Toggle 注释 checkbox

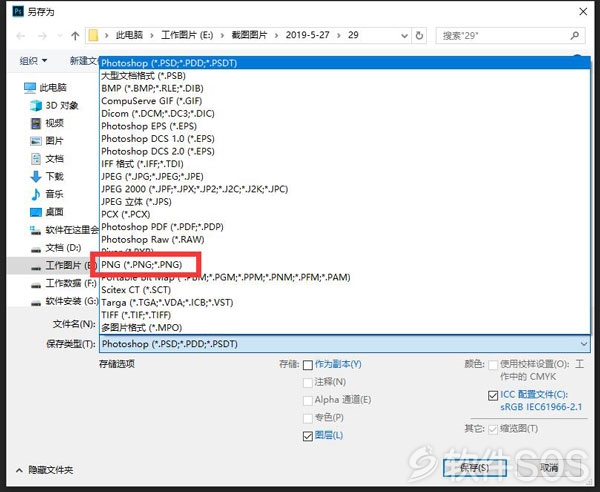(x=308, y=382)
